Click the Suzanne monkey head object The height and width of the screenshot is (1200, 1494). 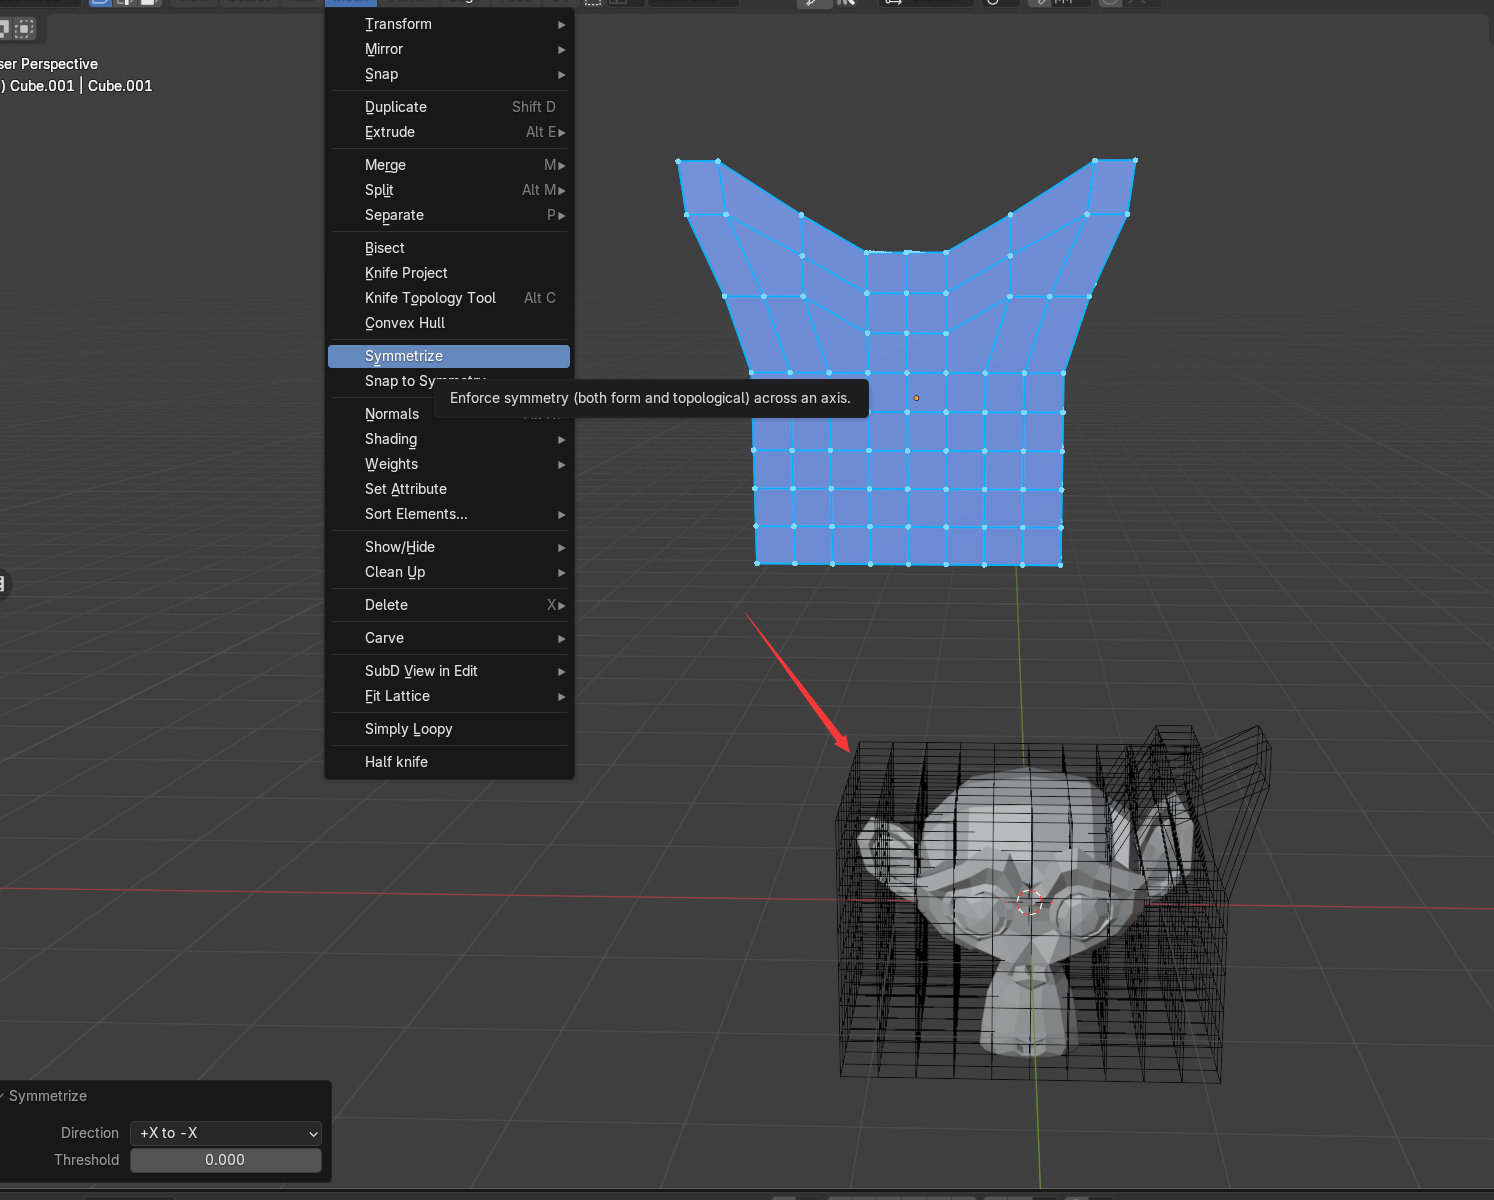(1028, 910)
